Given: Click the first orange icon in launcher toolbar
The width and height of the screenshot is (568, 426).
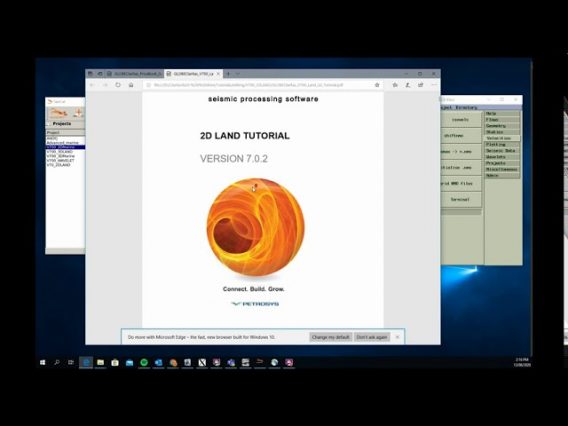Looking at the screenshot, I should coord(59,113).
